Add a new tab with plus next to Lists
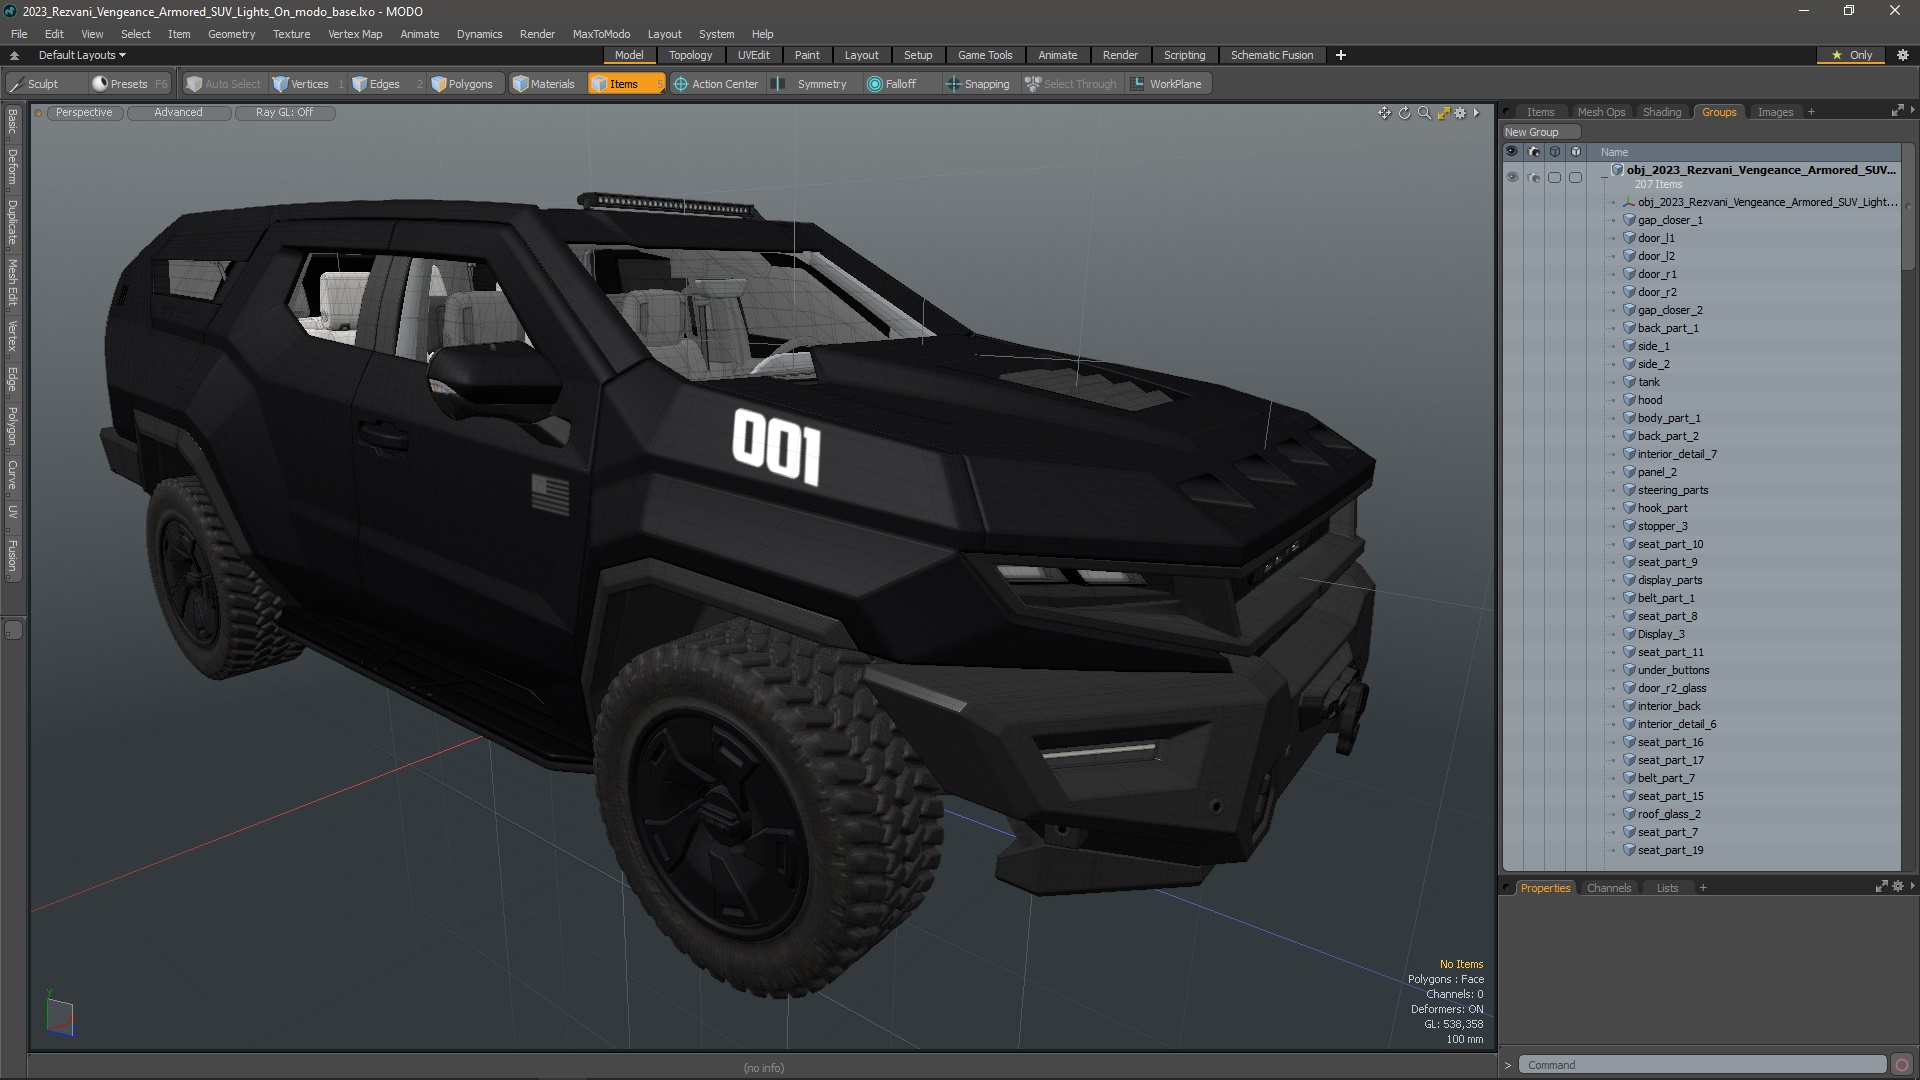Screen dimensions: 1920x1080 pos(1703,888)
